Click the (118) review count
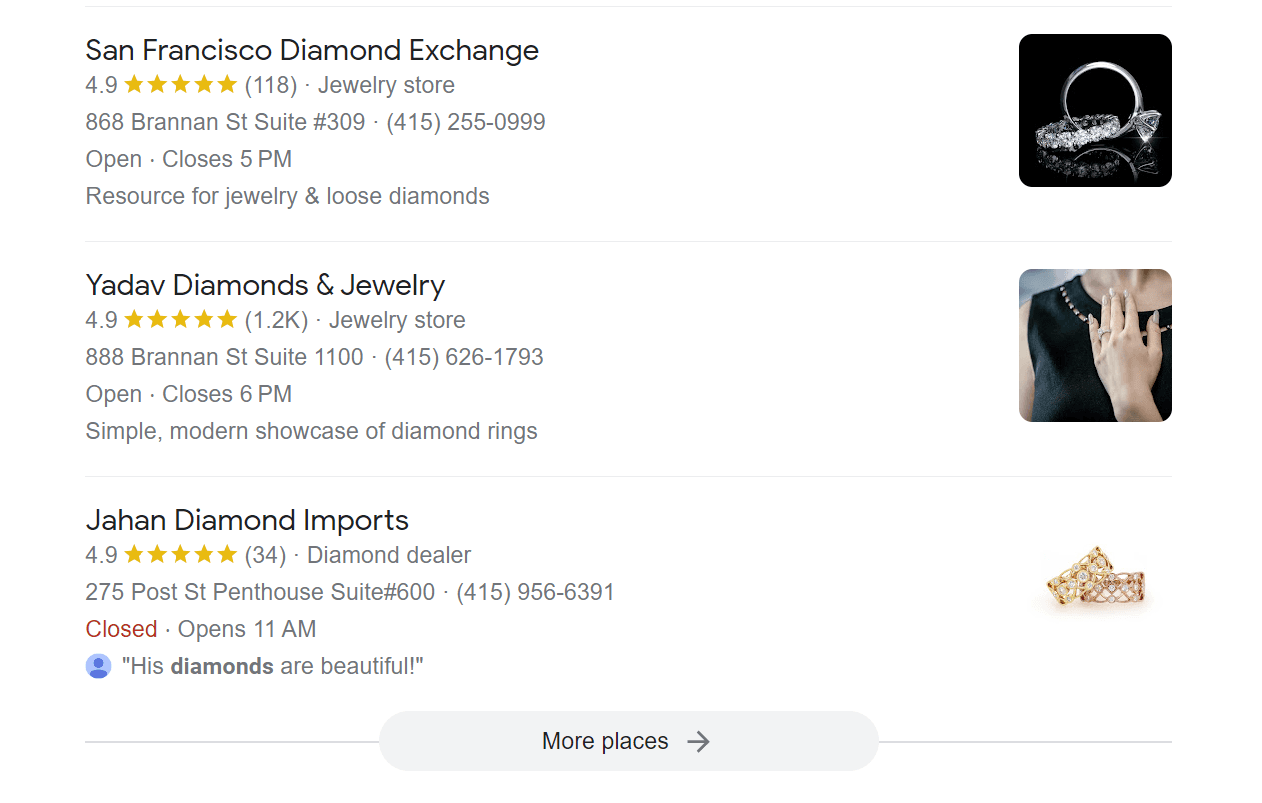This screenshot has height=803, width=1262. coord(271,85)
